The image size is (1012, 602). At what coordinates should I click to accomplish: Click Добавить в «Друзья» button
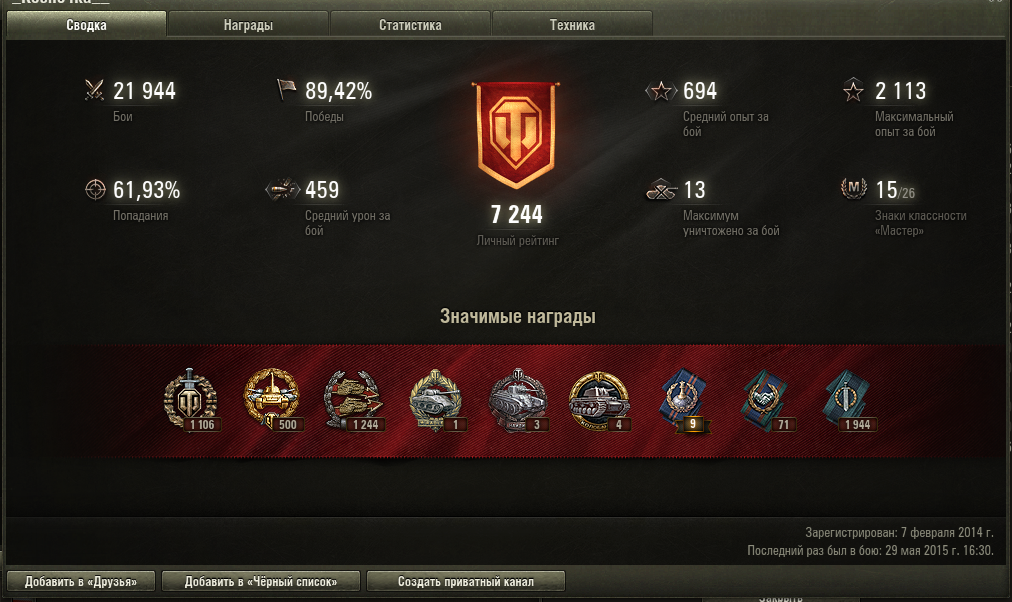click(x=81, y=581)
